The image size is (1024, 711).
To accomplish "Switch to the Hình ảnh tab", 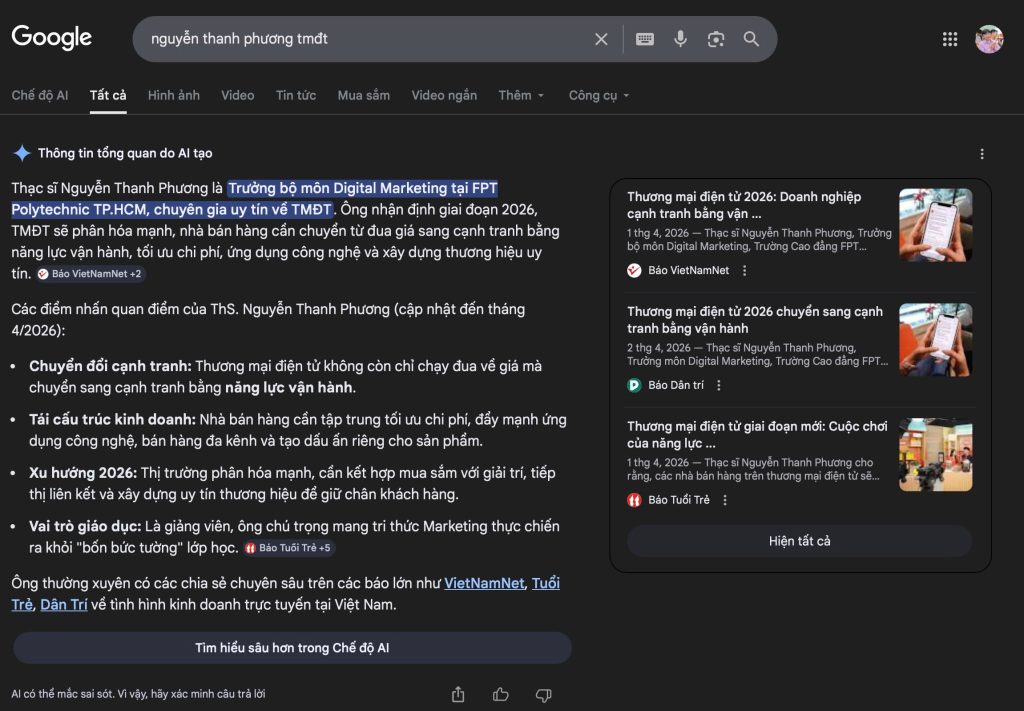I will click(x=174, y=95).
